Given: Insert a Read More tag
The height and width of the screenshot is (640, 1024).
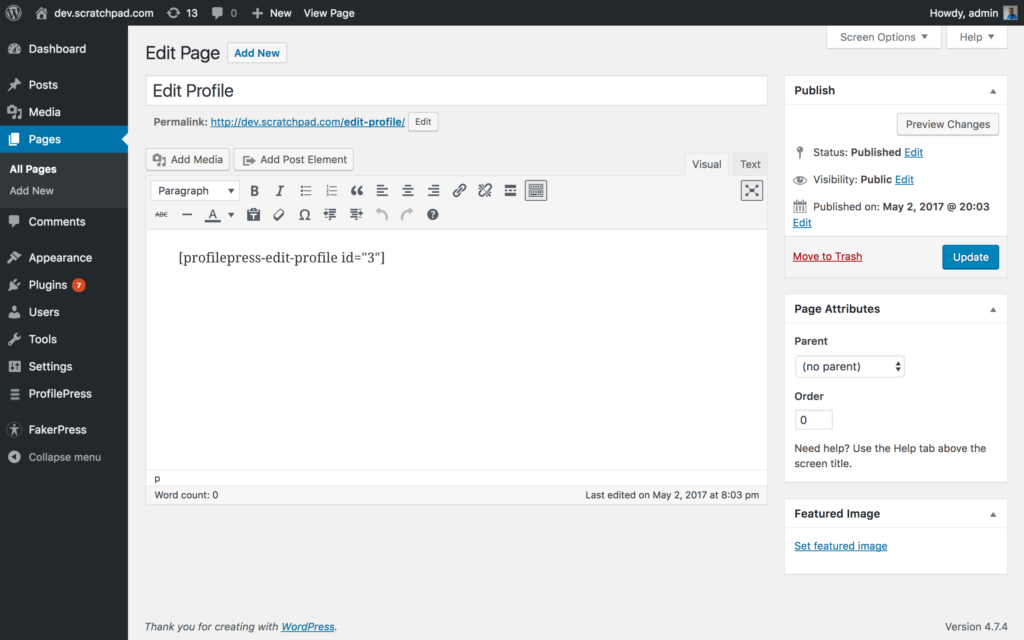Looking at the screenshot, I should coord(510,190).
